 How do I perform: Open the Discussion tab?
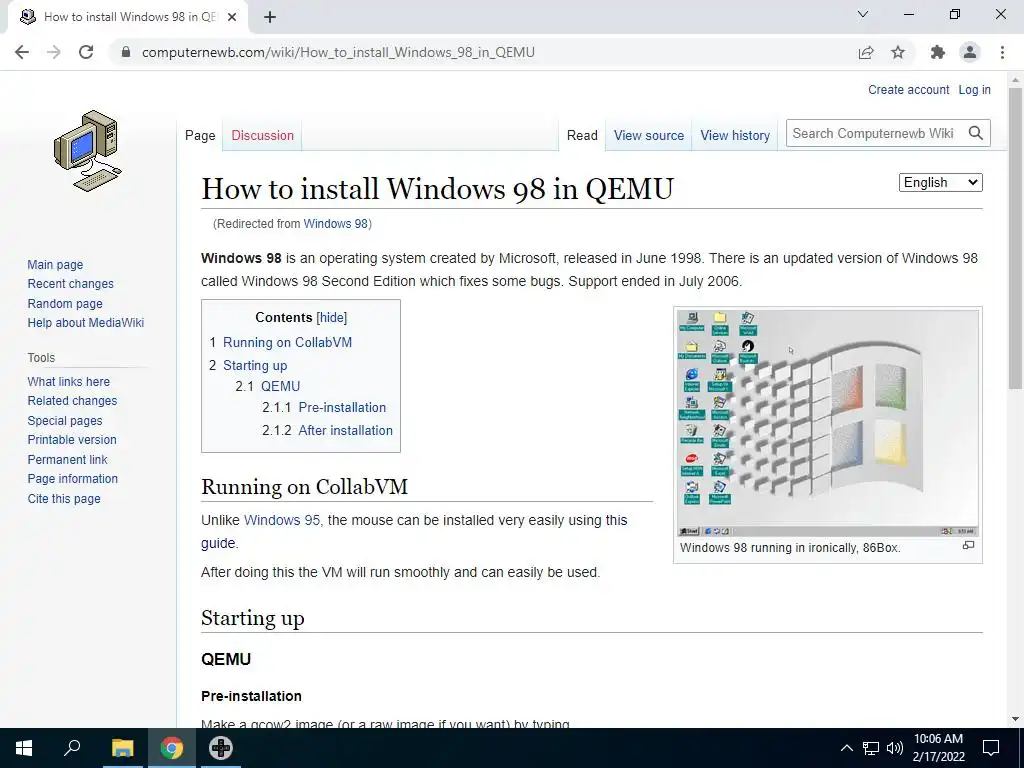click(x=263, y=135)
